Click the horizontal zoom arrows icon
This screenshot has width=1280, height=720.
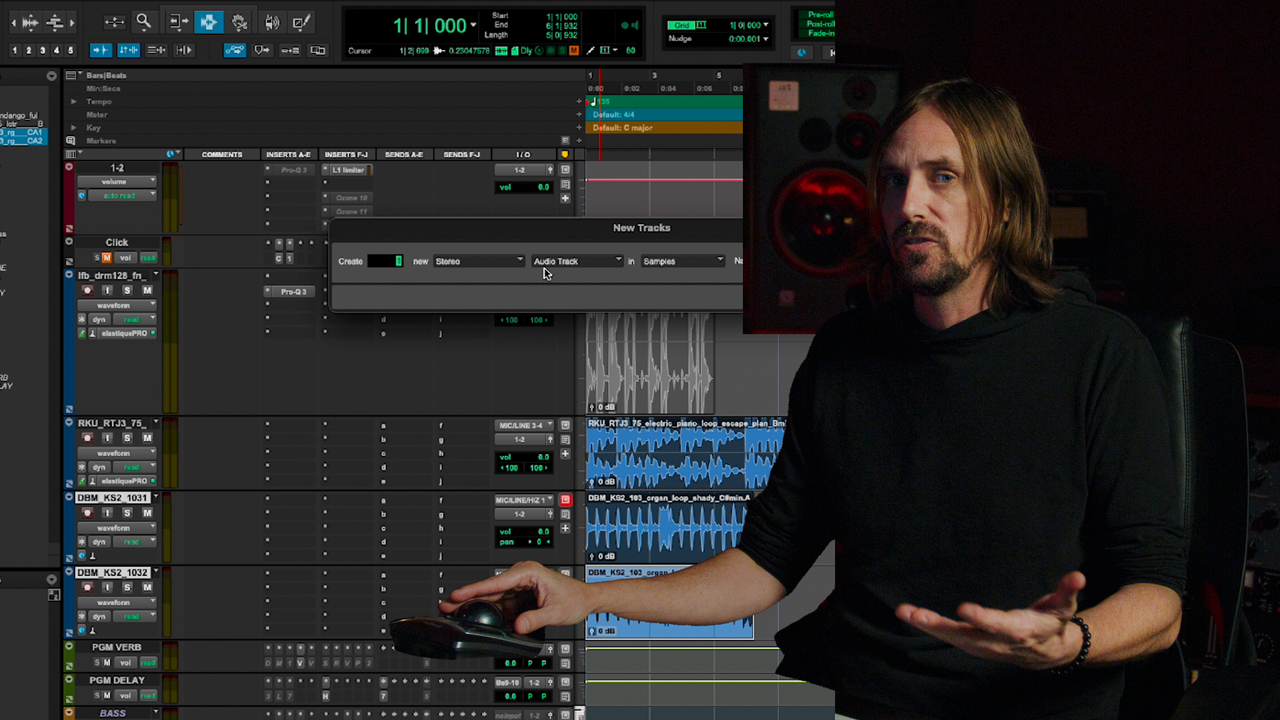114,21
